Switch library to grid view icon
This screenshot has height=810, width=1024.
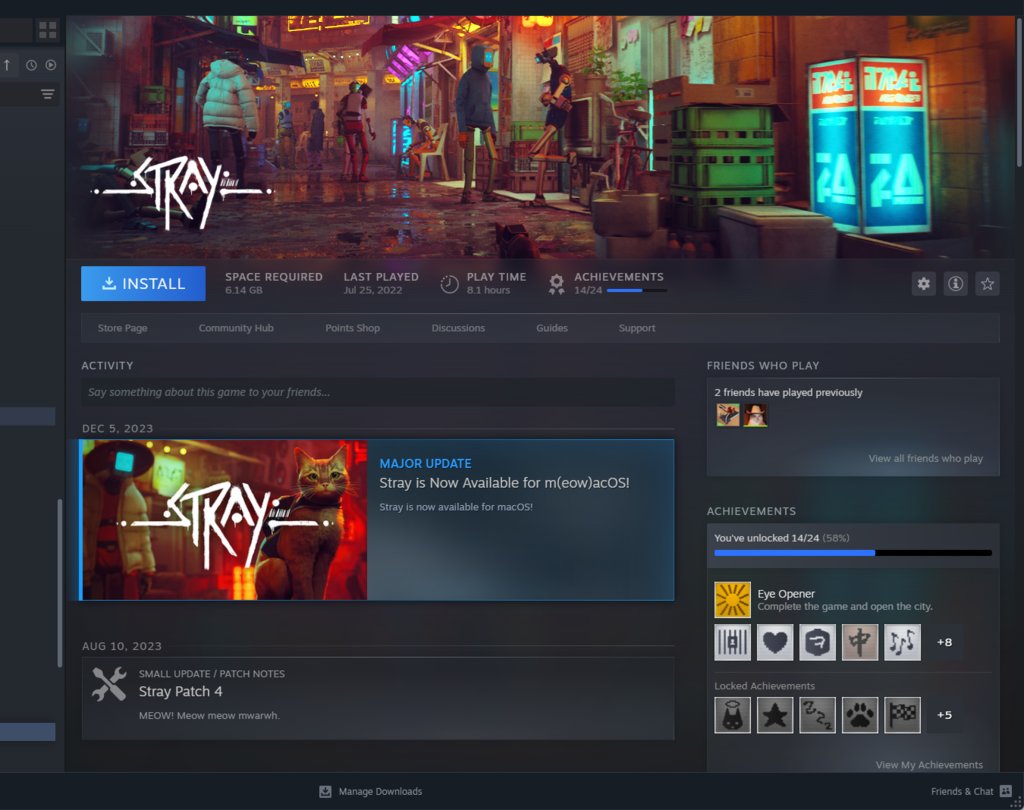47,30
